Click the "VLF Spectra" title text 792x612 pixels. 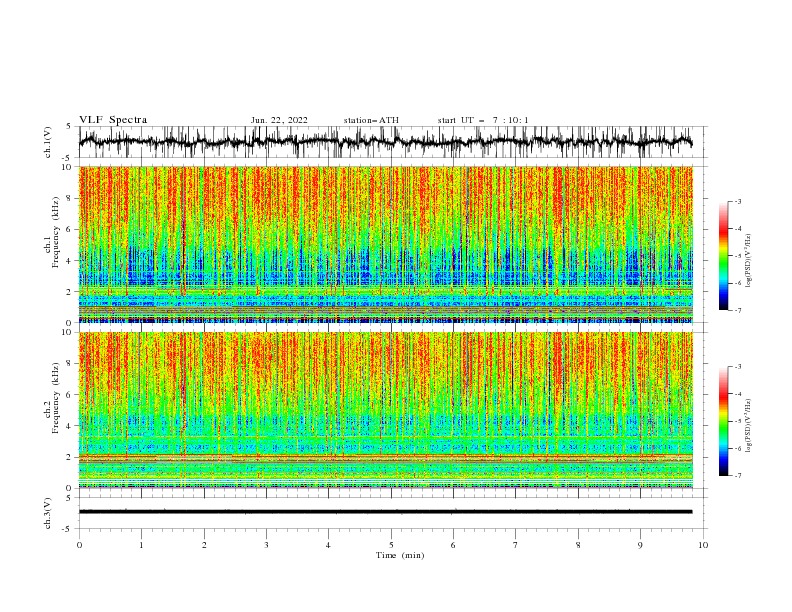[x=113, y=120]
